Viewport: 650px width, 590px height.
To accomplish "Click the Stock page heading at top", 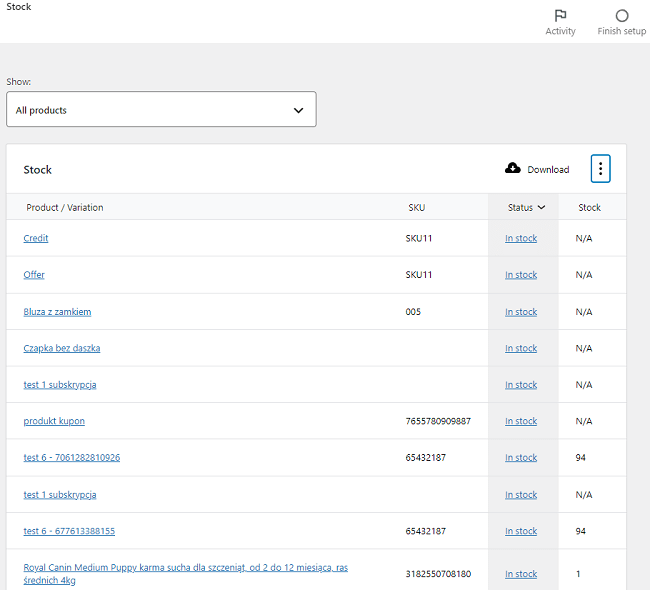I will tap(19, 7).
